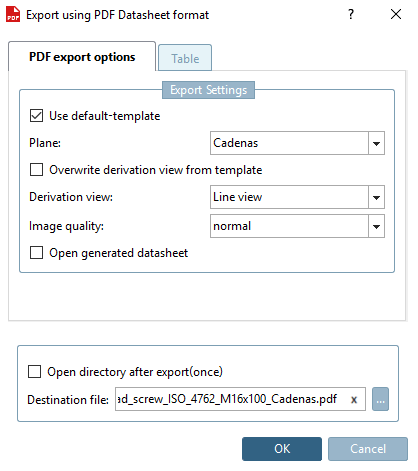Browse destination file with ellipsis button
This screenshot has height=471, width=418.
pyautogui.click(x=380, y=399)
